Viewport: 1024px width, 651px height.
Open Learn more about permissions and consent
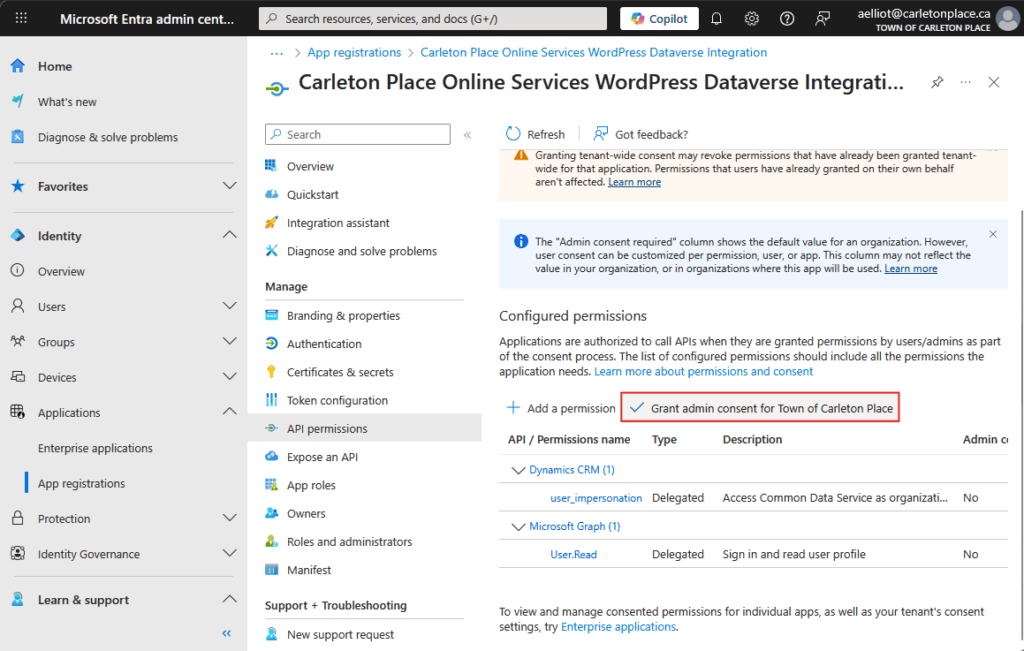(x=703, y=372)
